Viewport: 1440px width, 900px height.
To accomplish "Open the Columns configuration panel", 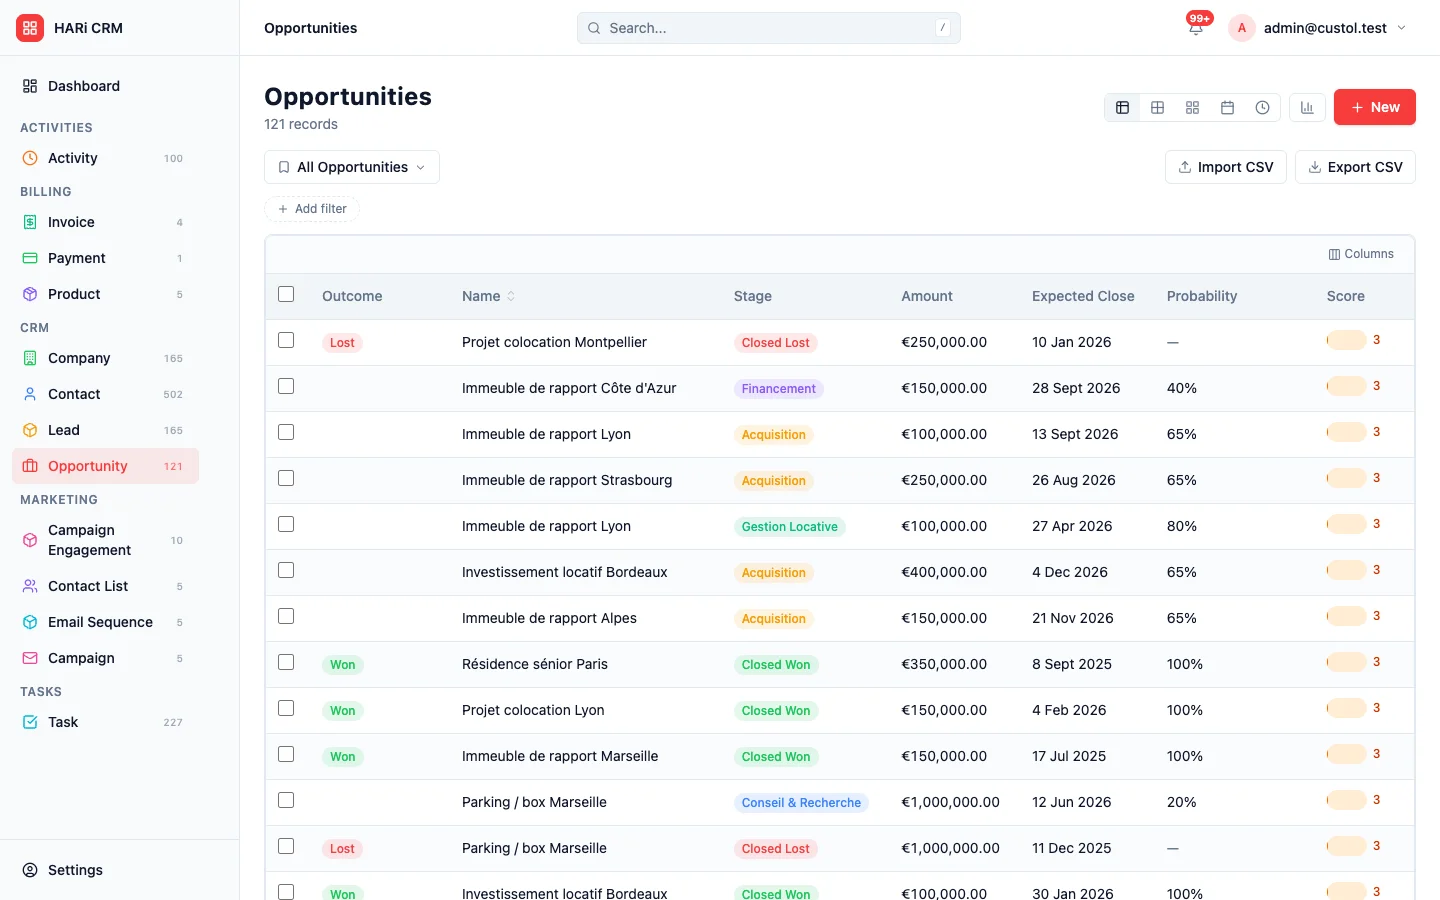I will 1361,253.
